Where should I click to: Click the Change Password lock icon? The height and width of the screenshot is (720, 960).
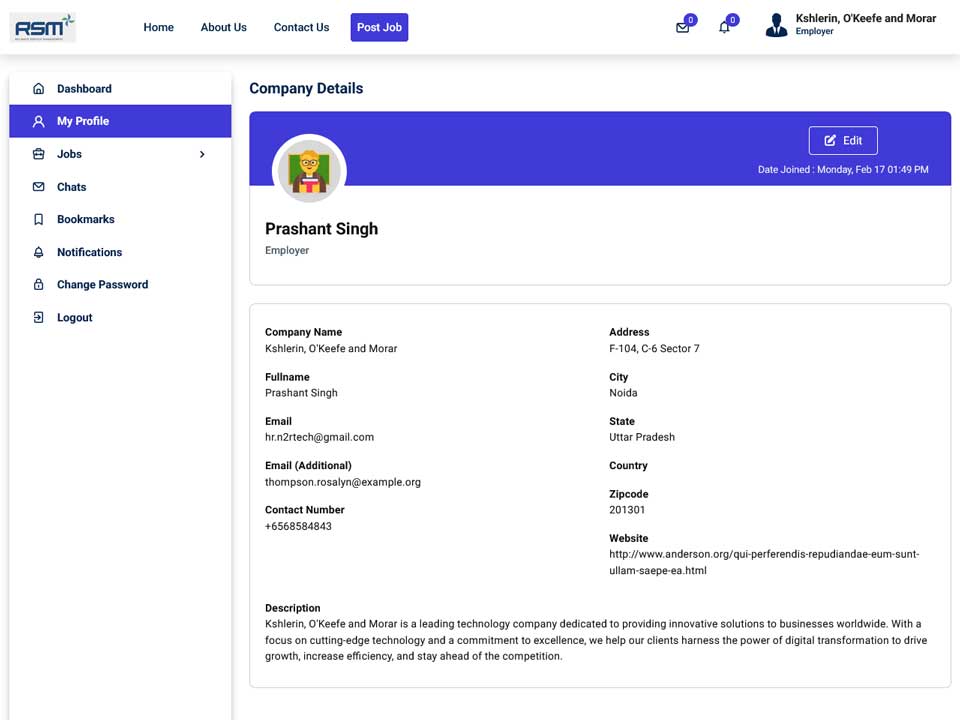(x=39, y=285)
